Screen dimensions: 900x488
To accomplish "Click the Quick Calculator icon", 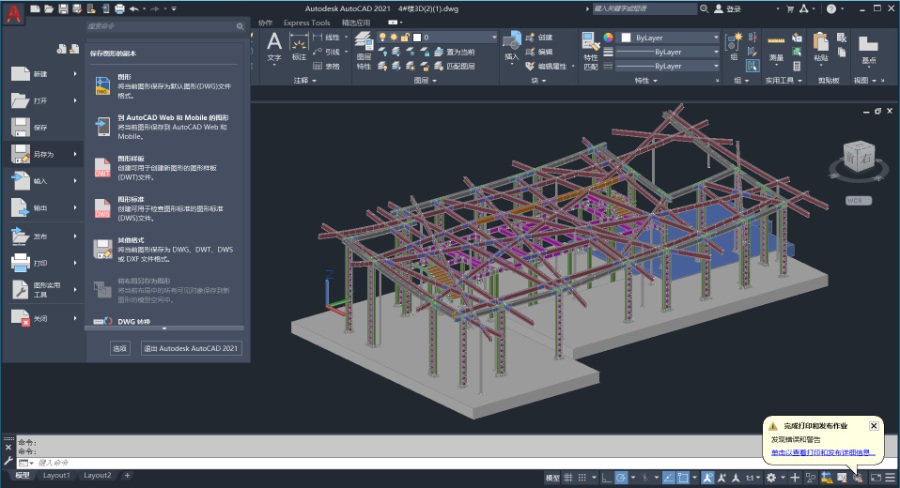I will tap(797, 66).
